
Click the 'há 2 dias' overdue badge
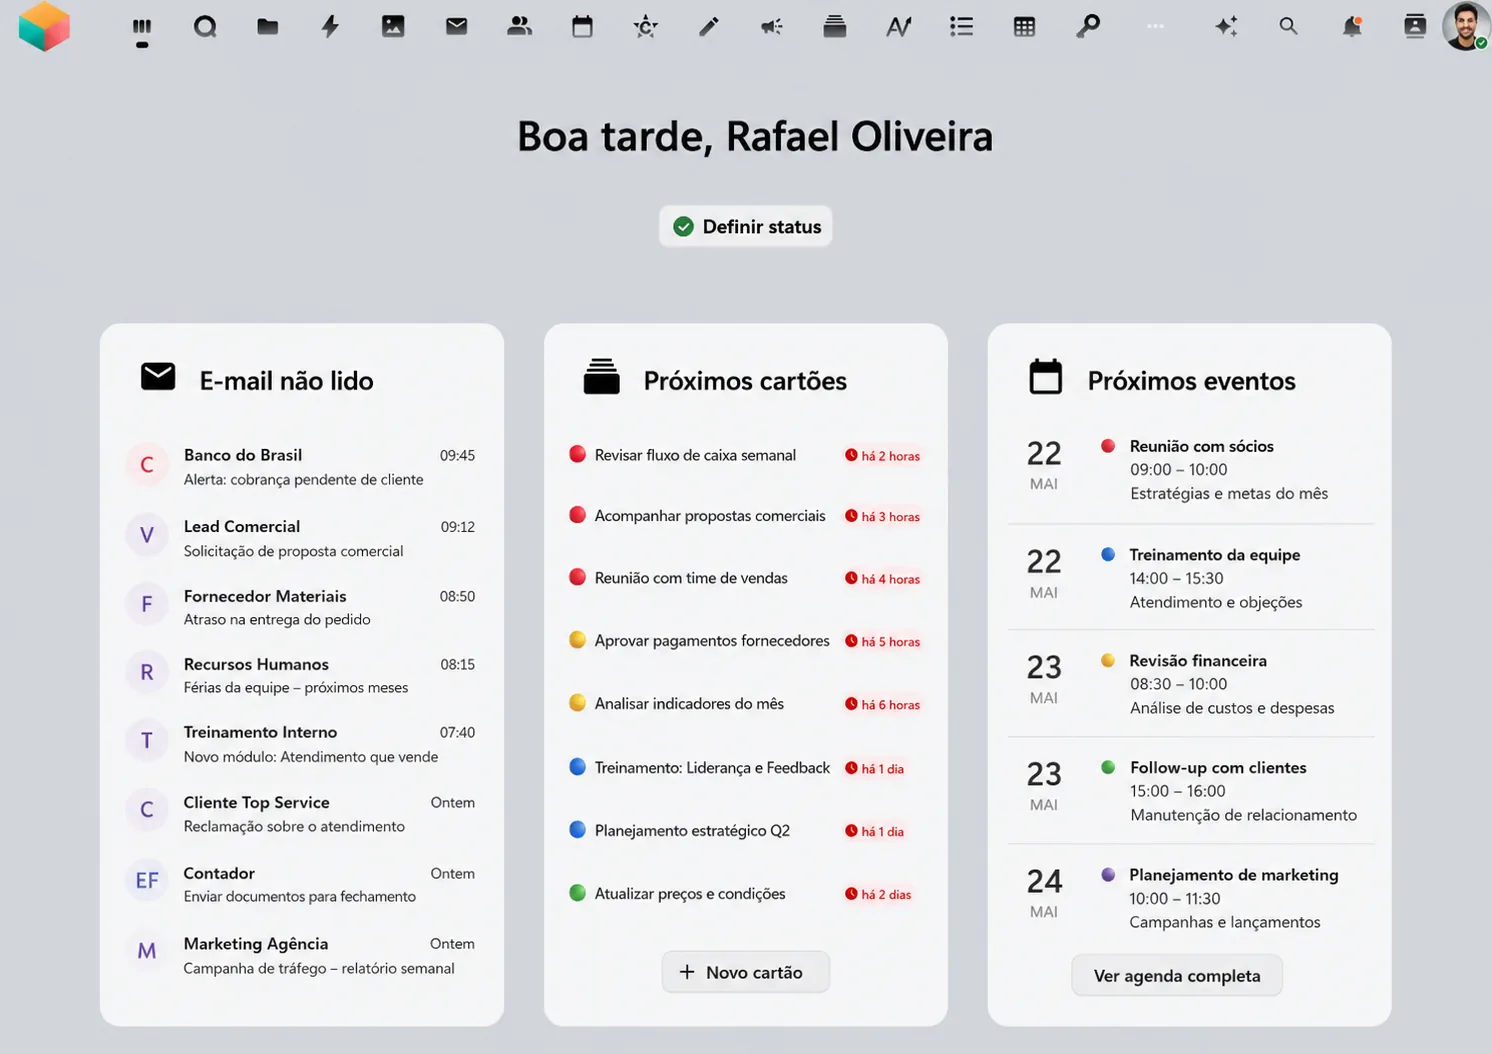(879, 895)
